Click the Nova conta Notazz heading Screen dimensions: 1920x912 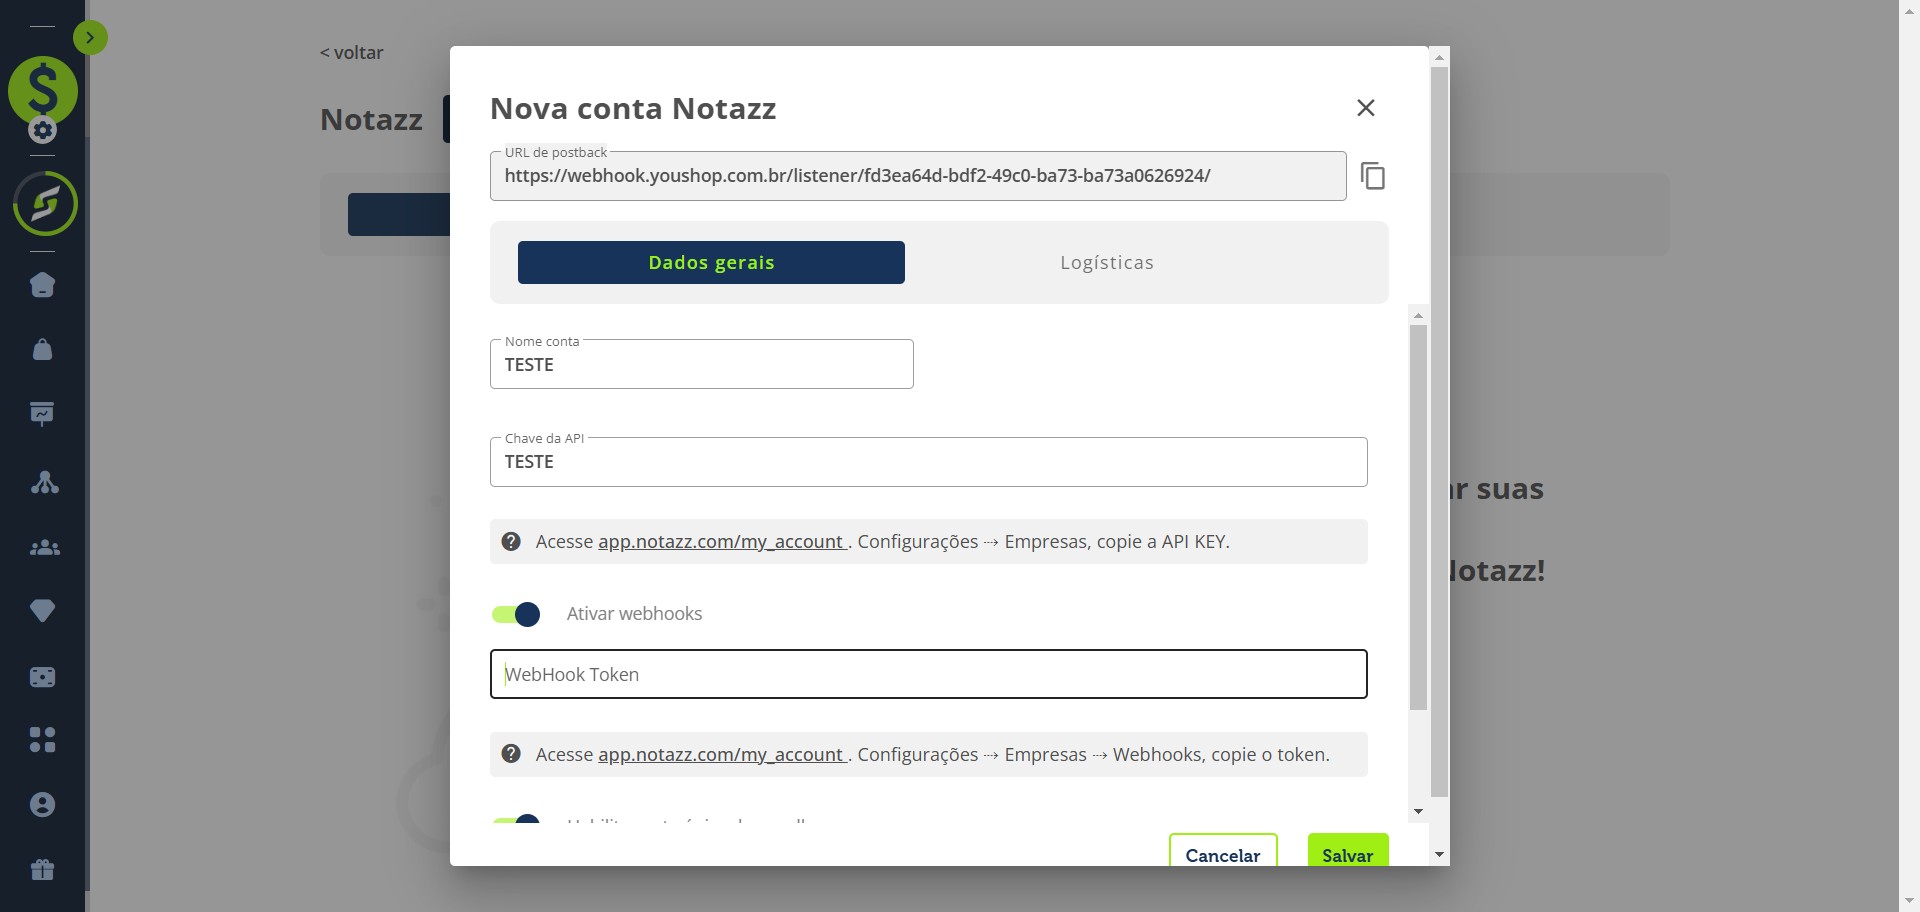(633, 108)
